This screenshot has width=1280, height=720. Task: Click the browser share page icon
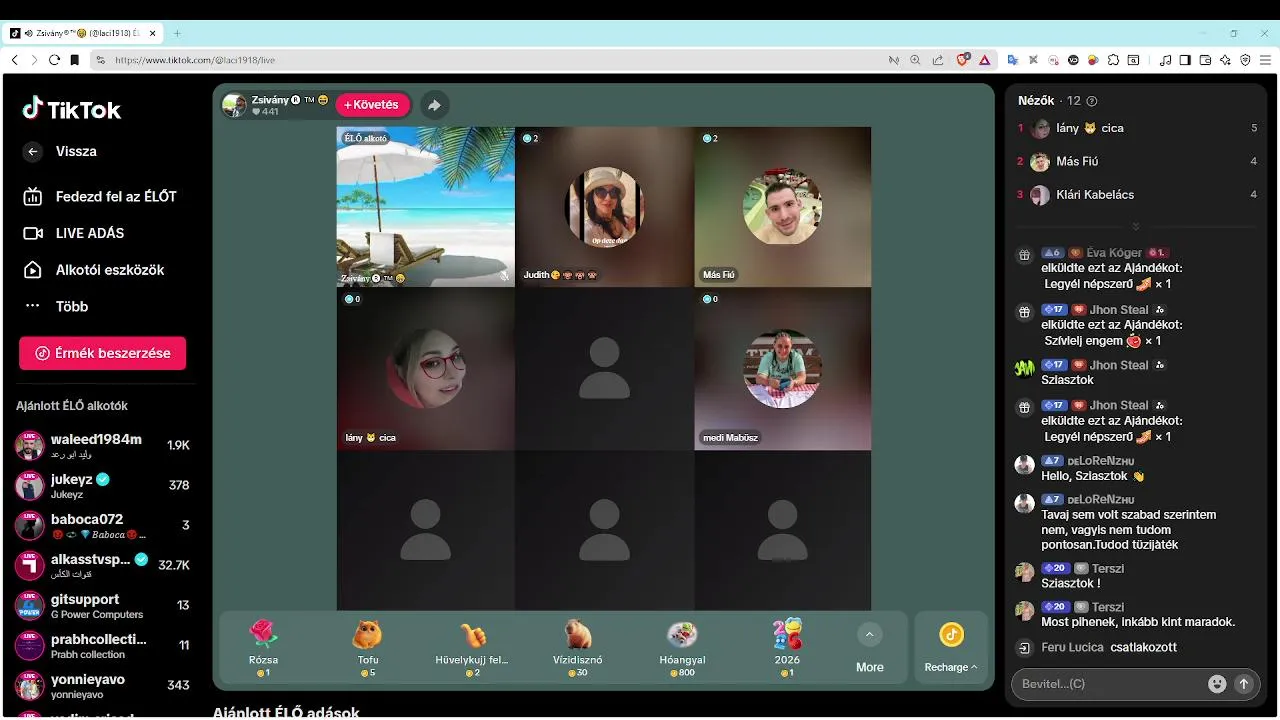[x=937, y=60]
